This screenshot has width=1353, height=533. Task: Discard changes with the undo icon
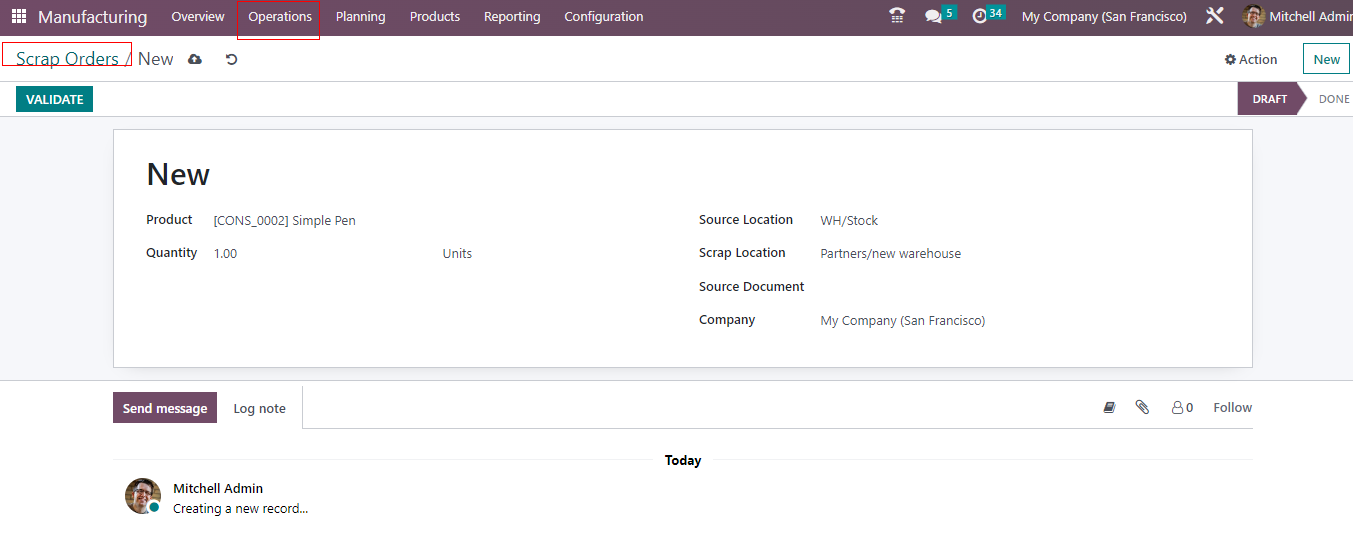[x=231, y=60]
